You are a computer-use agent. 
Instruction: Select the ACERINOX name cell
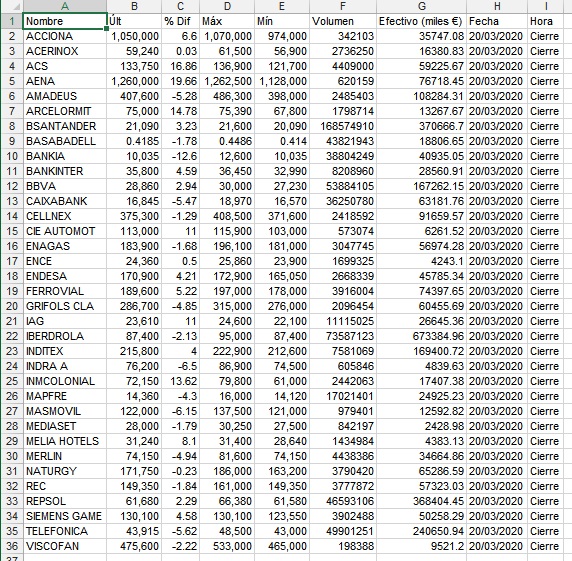coord(65,51)
